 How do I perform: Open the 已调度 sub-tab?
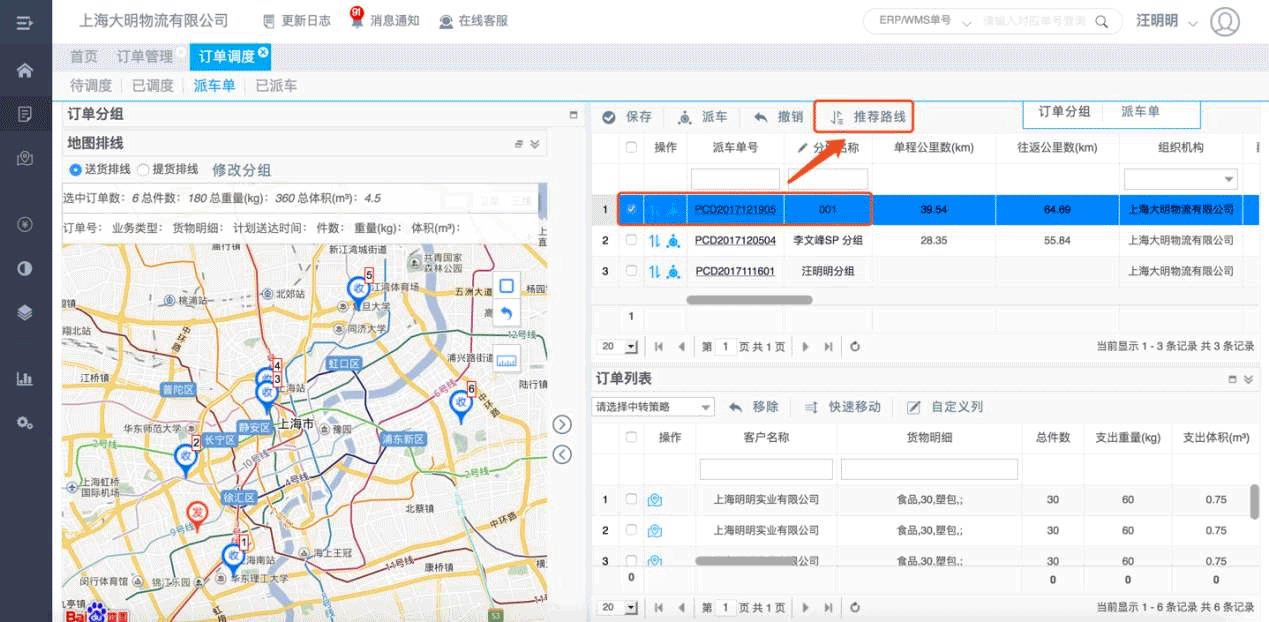click(153, 86)
